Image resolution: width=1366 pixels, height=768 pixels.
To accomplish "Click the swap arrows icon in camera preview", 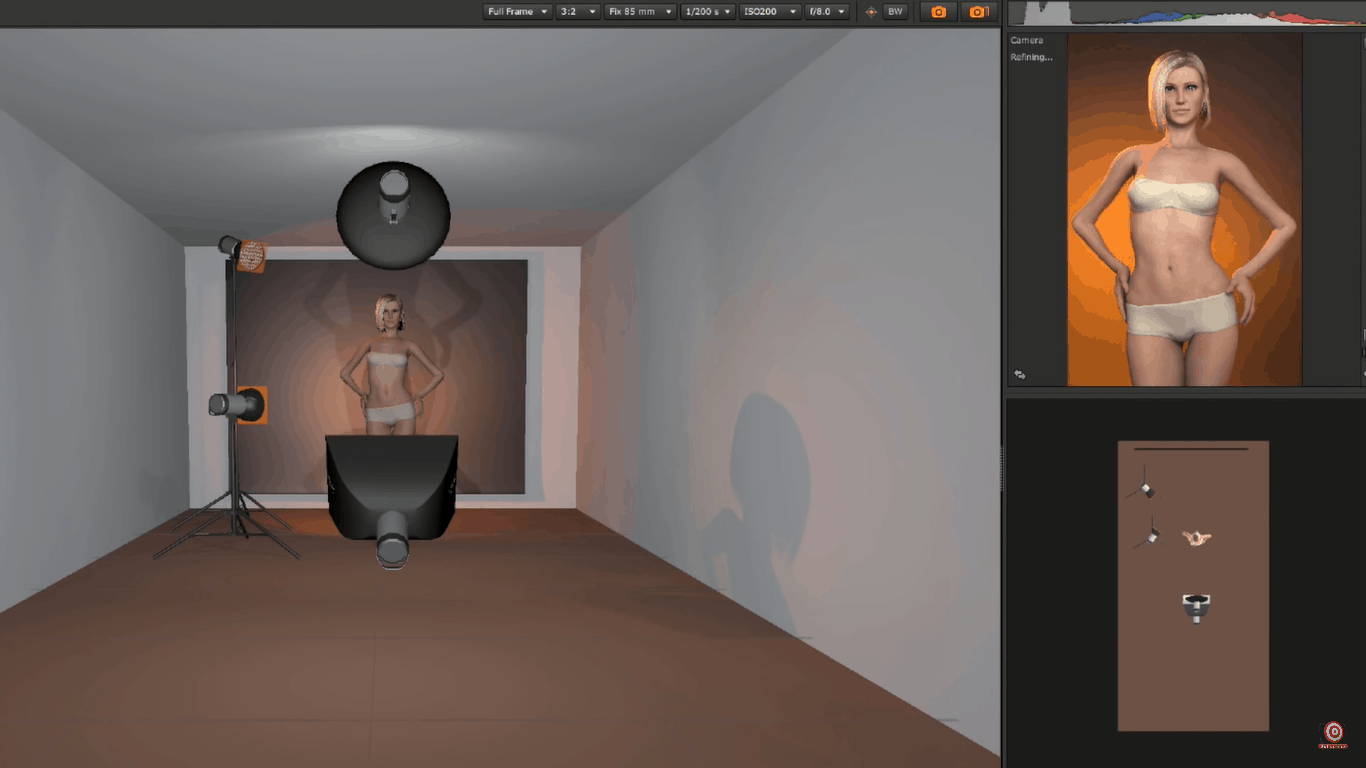I will click(x=1020, y=374).
